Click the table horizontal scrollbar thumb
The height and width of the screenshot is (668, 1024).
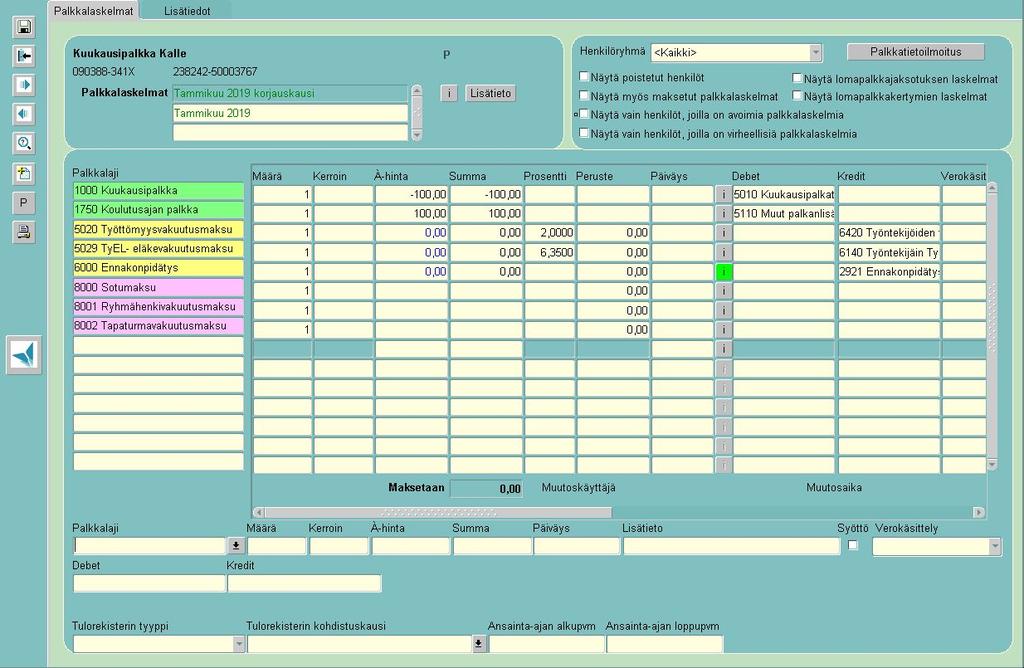[438, 513]
